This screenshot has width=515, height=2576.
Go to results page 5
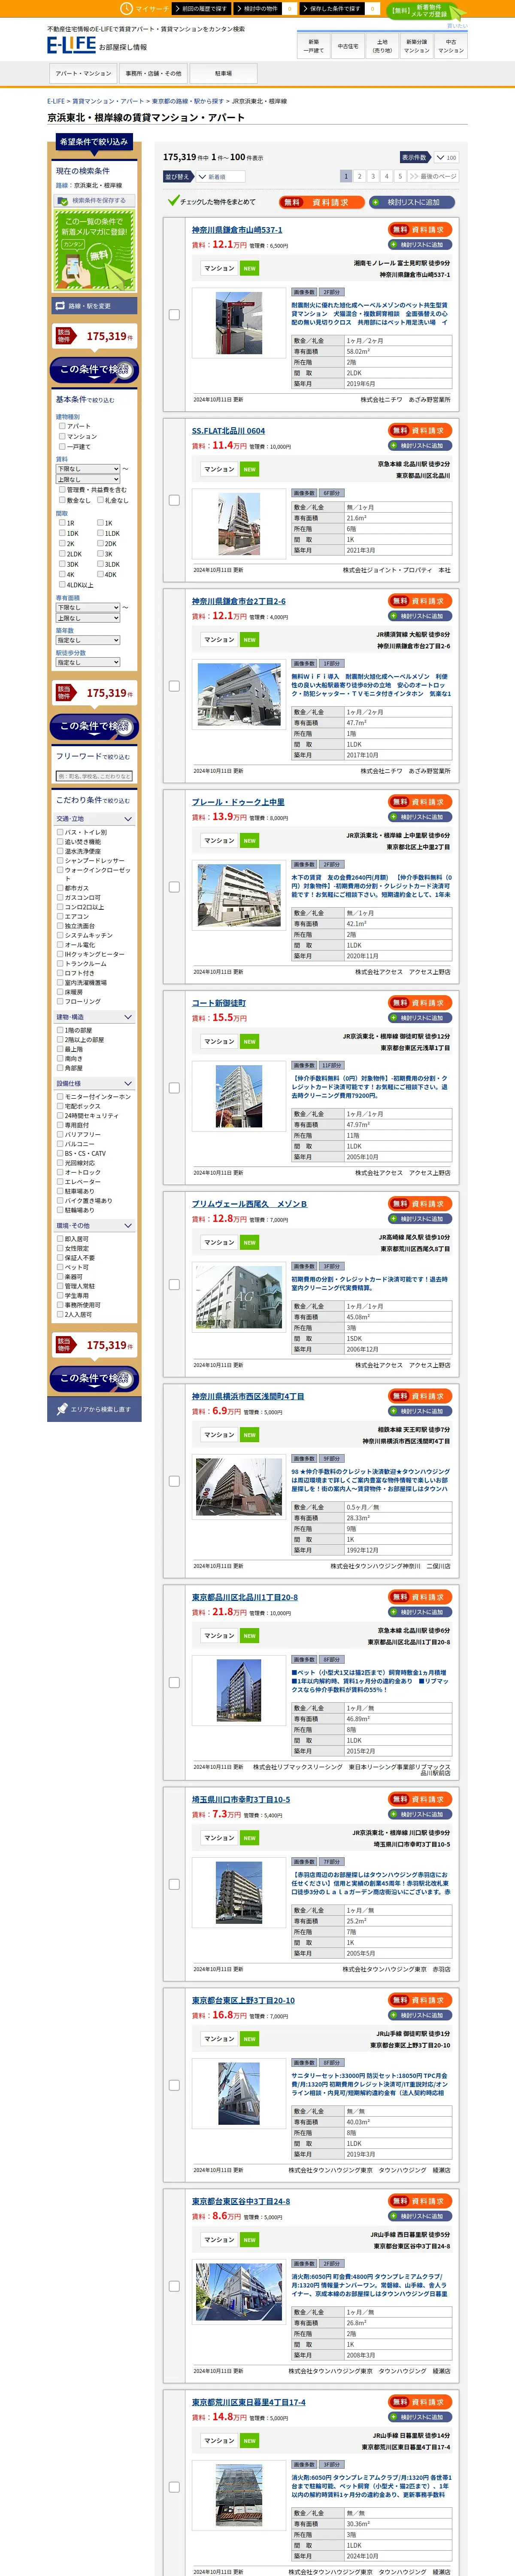pyautogui.click(x=400, y=176)
